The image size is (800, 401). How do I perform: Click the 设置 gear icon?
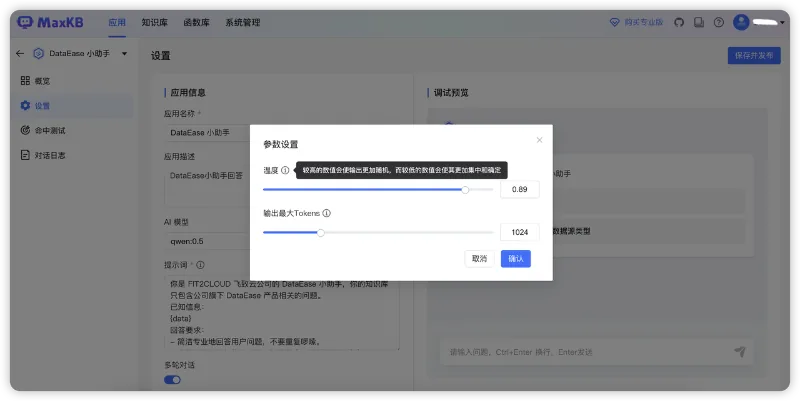(25, 105)
